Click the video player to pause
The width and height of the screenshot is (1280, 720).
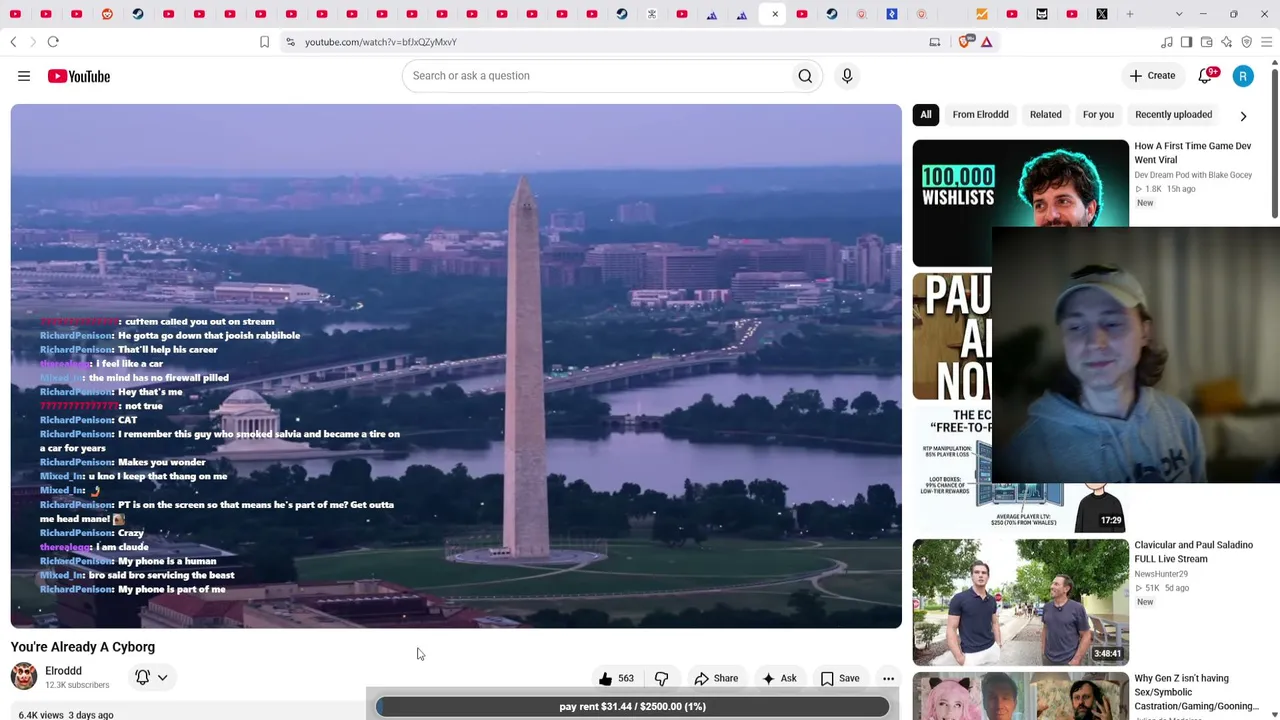click(x=456, y=366)
